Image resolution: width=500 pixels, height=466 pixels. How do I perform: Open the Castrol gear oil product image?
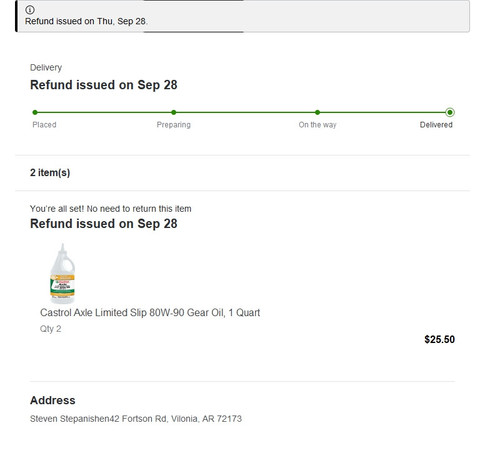[x=62, y=273]
